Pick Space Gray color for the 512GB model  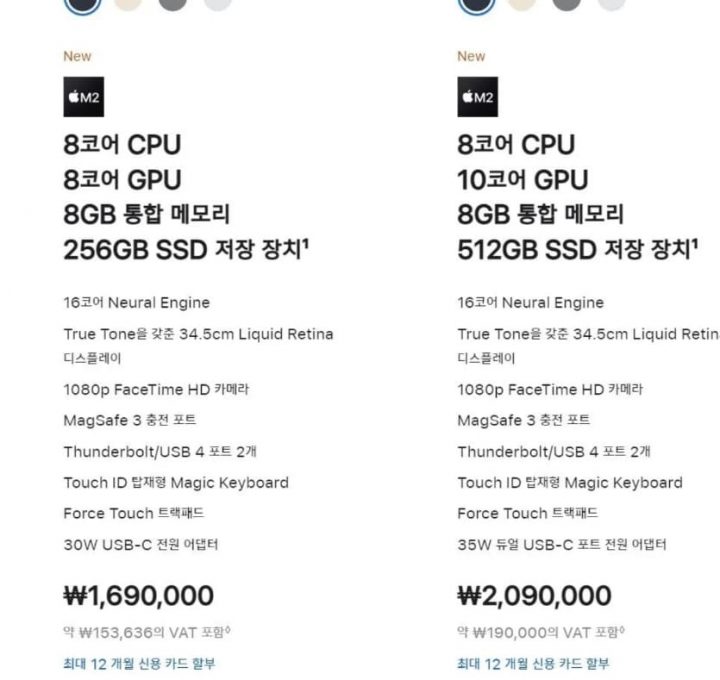(x=567, y=4)
